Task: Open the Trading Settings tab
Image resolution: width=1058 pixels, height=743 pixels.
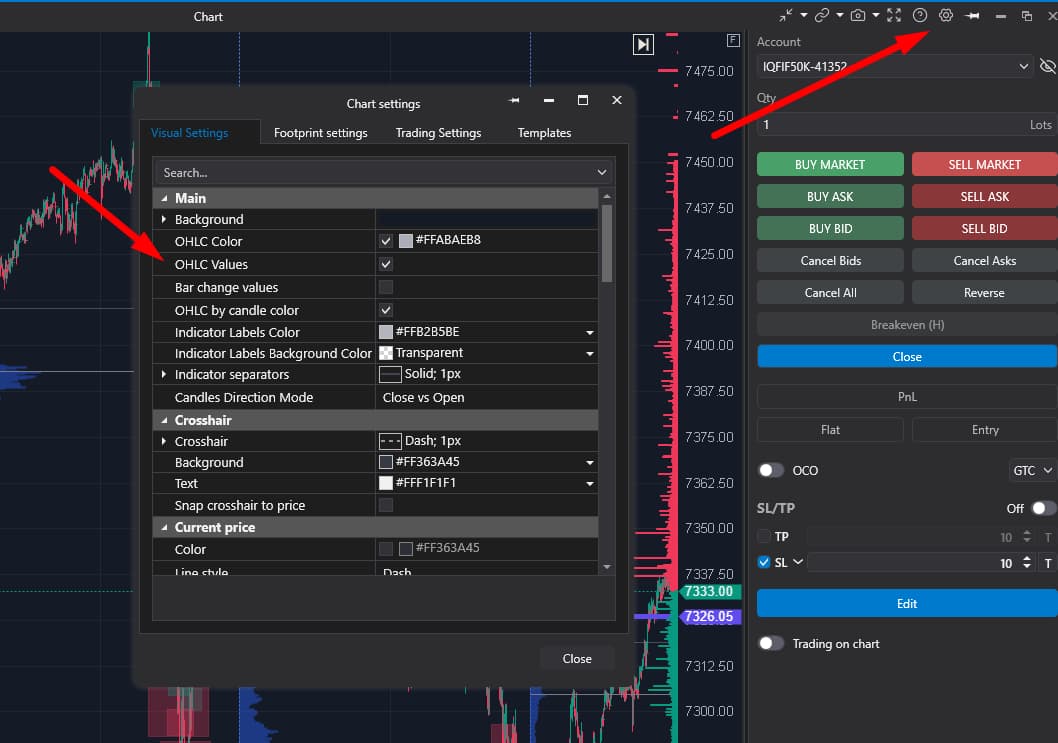Action: (439, 133)
